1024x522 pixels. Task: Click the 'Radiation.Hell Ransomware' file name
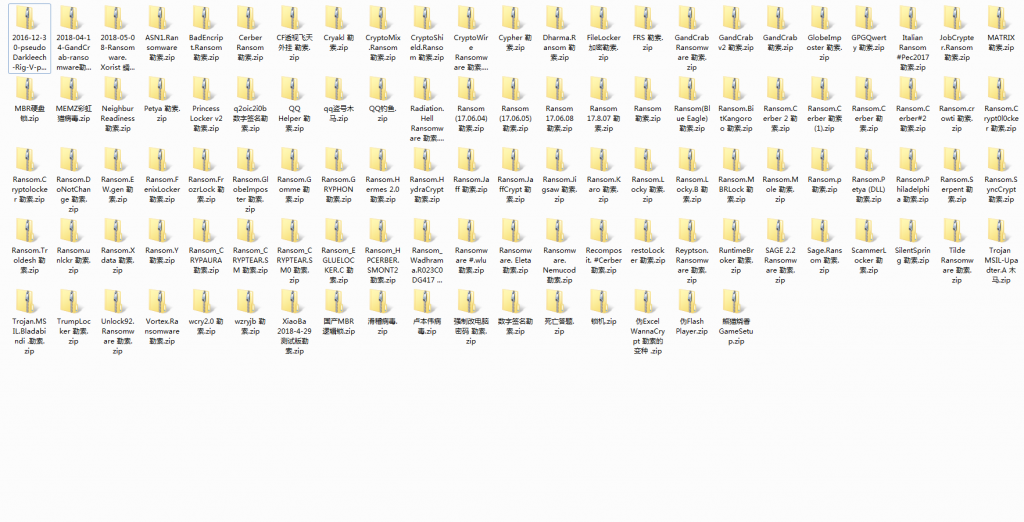point(428,123)
